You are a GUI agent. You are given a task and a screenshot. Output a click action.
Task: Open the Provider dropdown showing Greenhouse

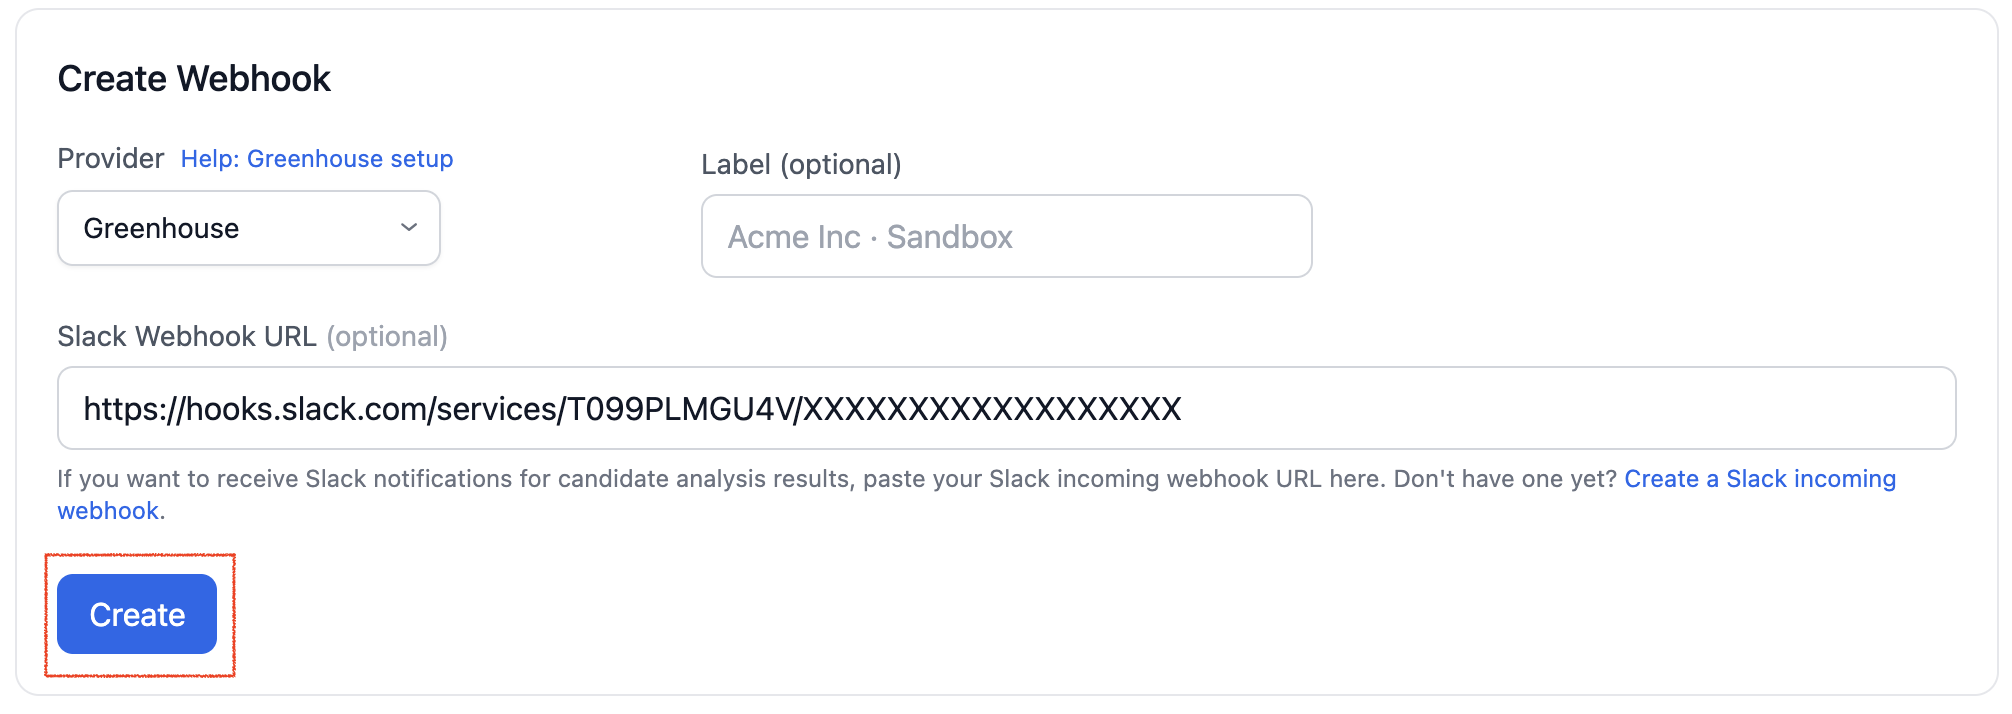click(x=248, y=228)
